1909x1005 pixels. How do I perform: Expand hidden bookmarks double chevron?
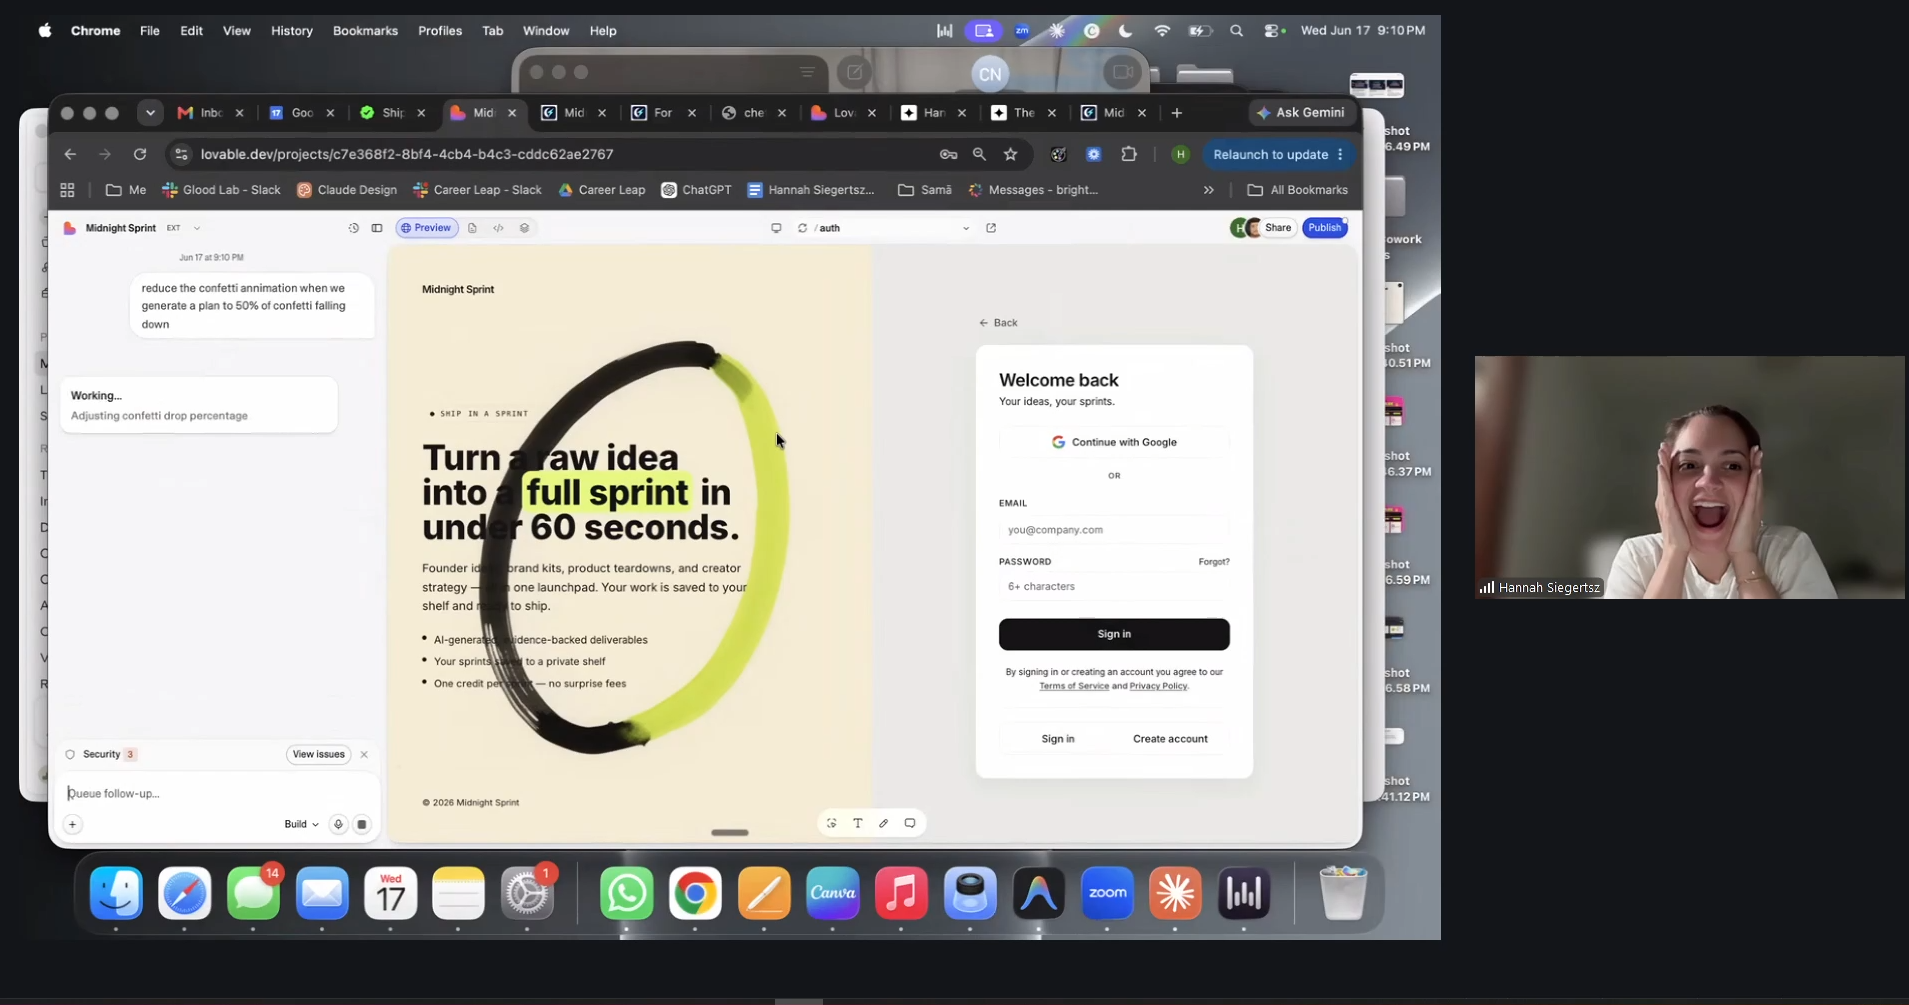coord(1209,190)
